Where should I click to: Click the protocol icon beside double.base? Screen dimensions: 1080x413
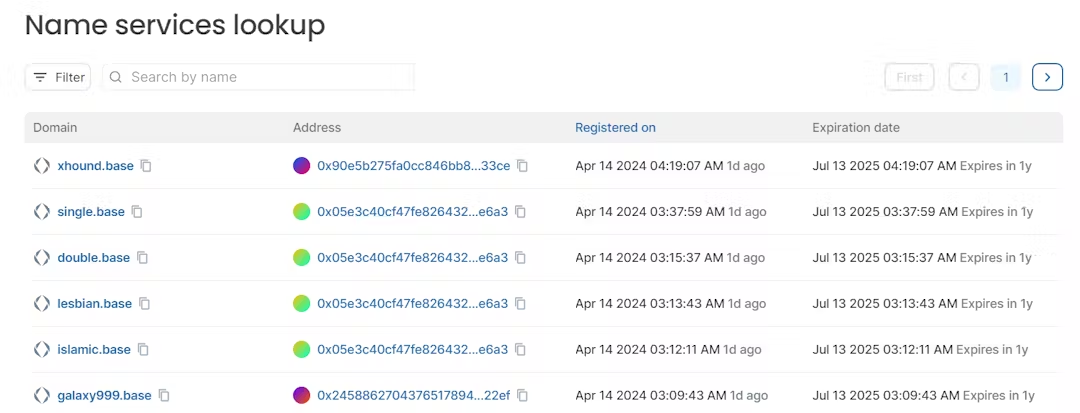point(42,257)
